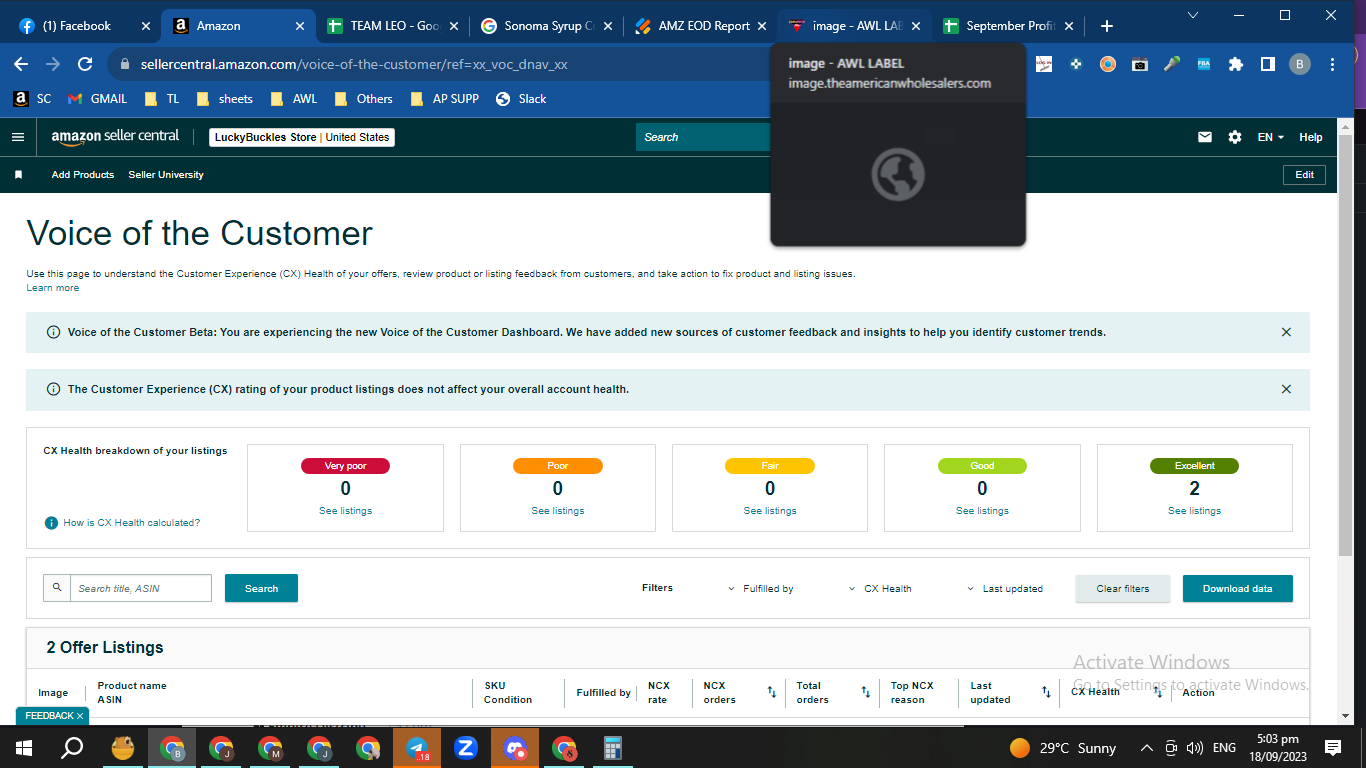
Task: Switch to the TEAM LEO Google Sheets tab
Action: click(393, 26)
